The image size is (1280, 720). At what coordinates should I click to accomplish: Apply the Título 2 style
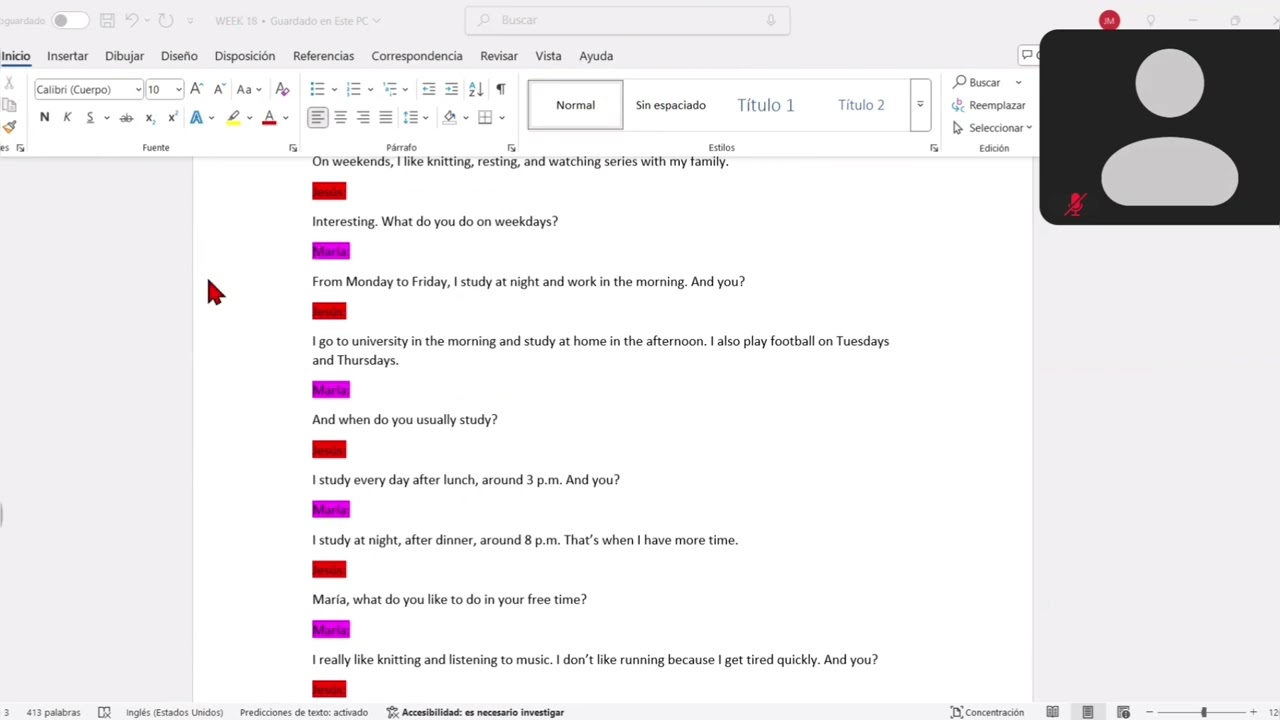[861, 105]
